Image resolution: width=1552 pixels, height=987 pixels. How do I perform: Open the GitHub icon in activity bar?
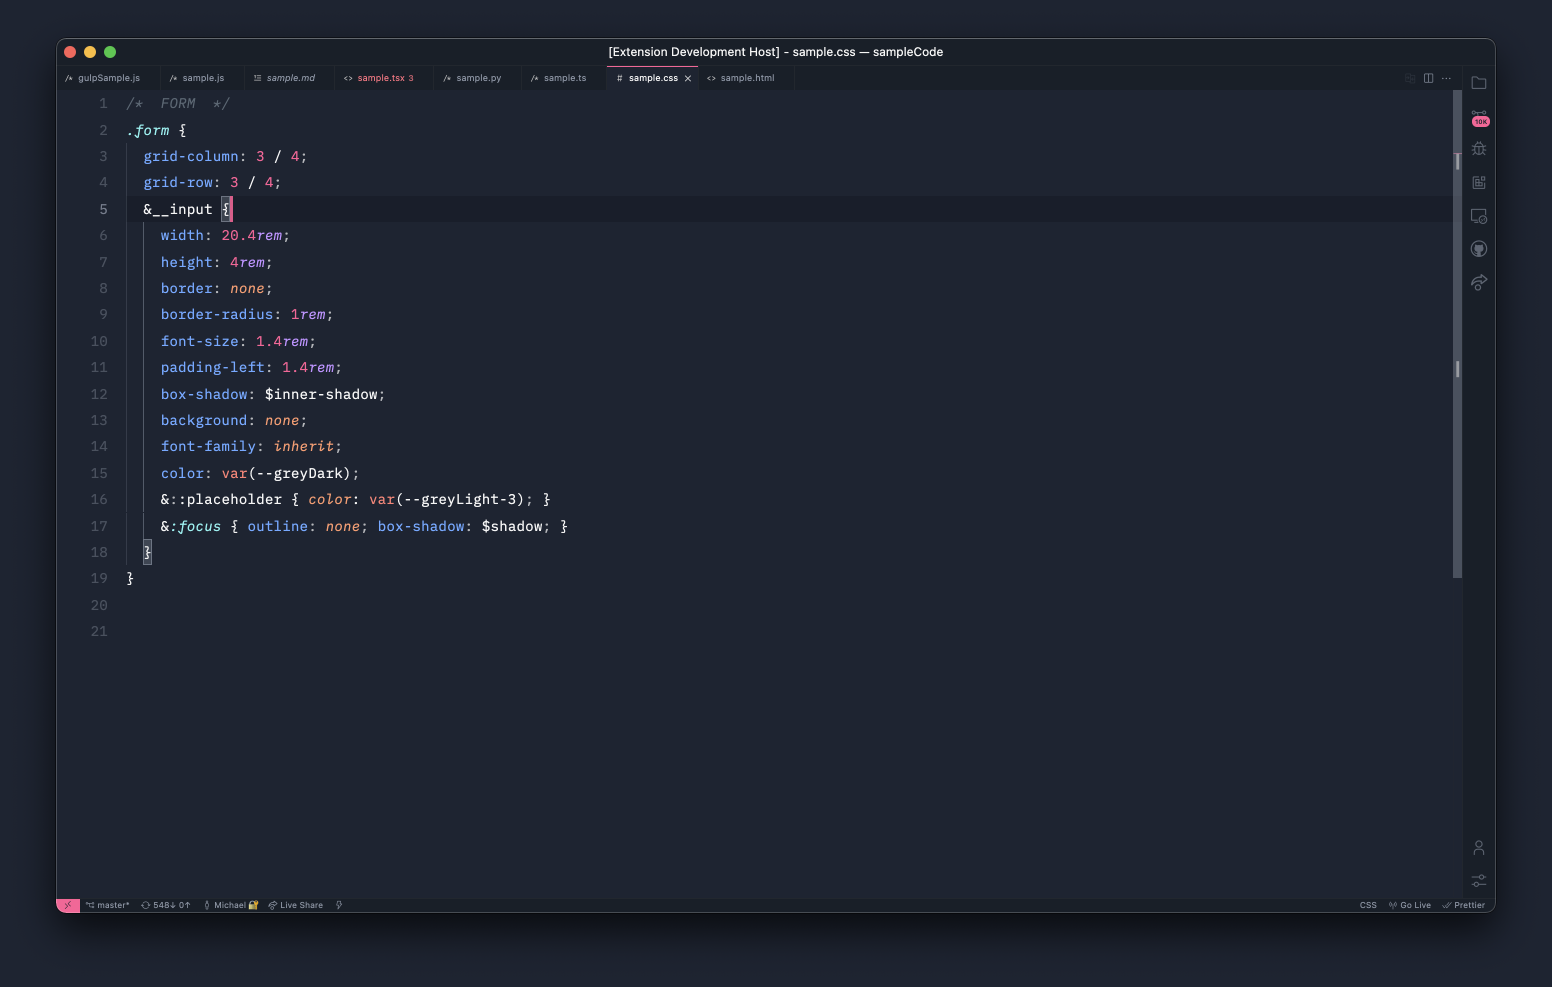click(x=1479, y=249)
